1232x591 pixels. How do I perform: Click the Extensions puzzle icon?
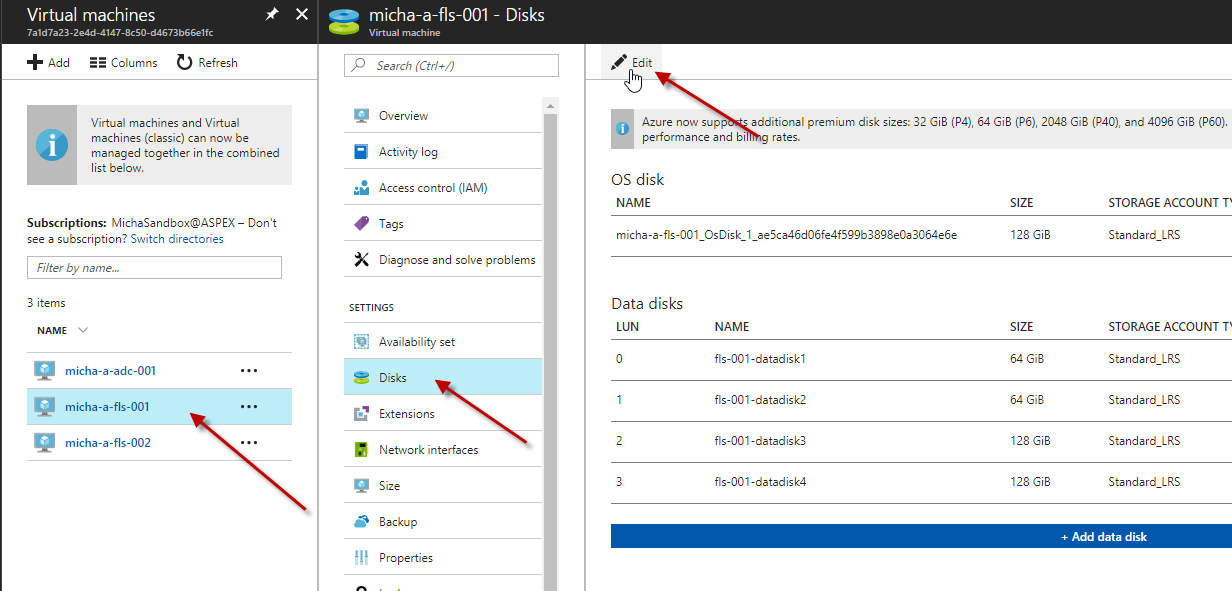click(362, 414)
